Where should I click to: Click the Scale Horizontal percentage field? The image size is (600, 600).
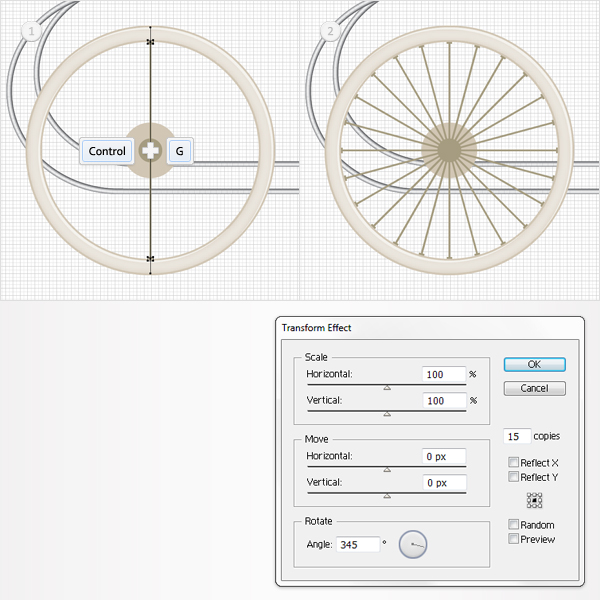[x=444, y=374]
